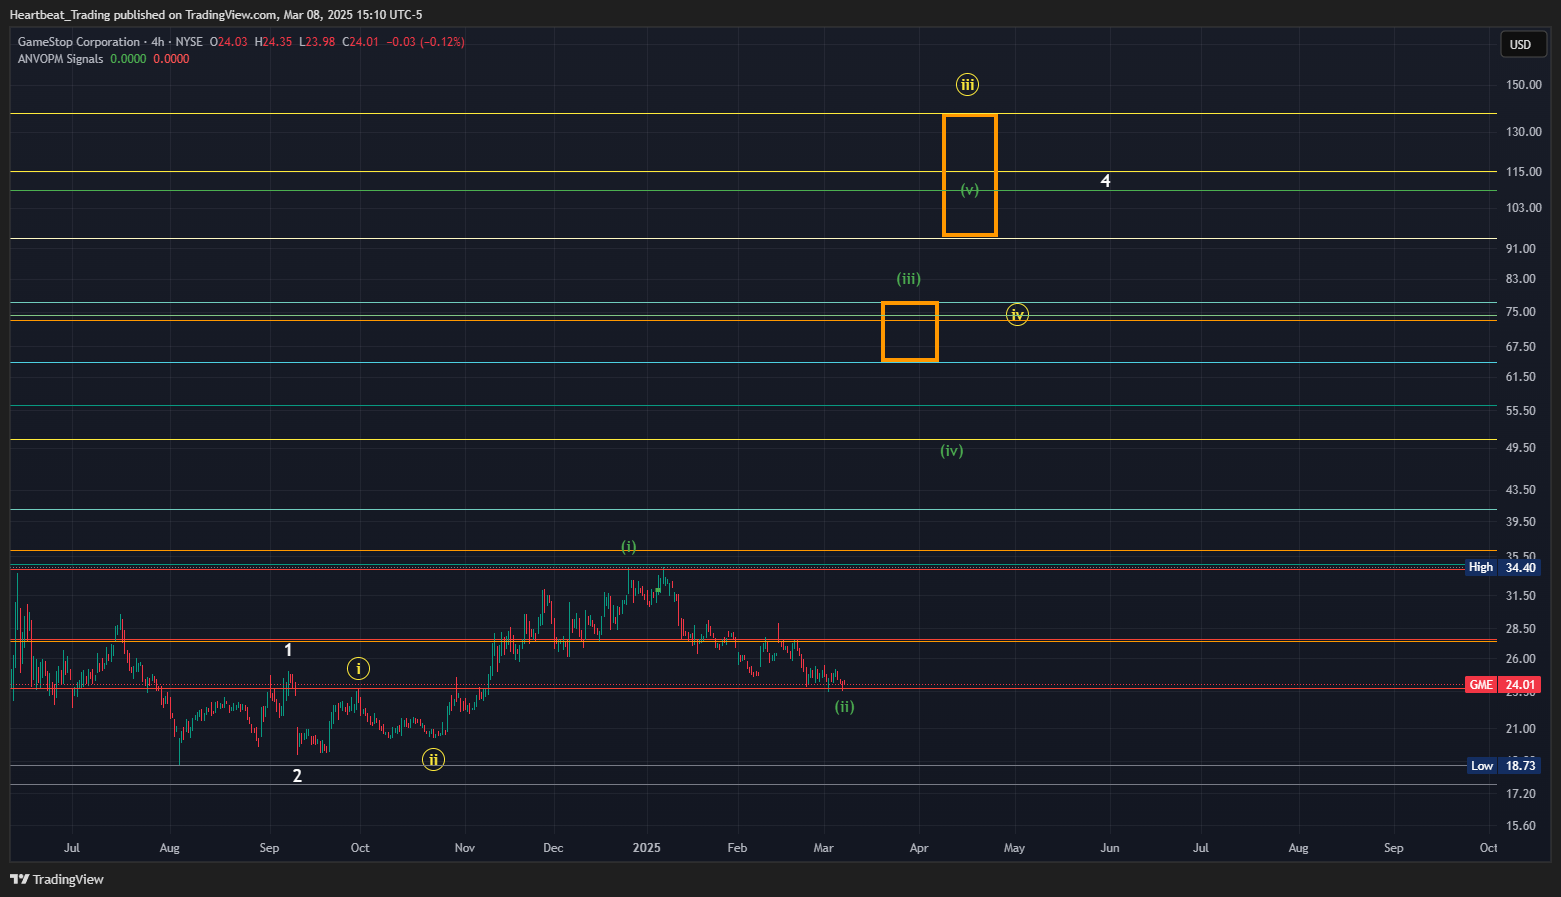Click the L23.98 low value
Image resolution: width=1561 pixels, height=897 pixels.
[x=317, y=42]
